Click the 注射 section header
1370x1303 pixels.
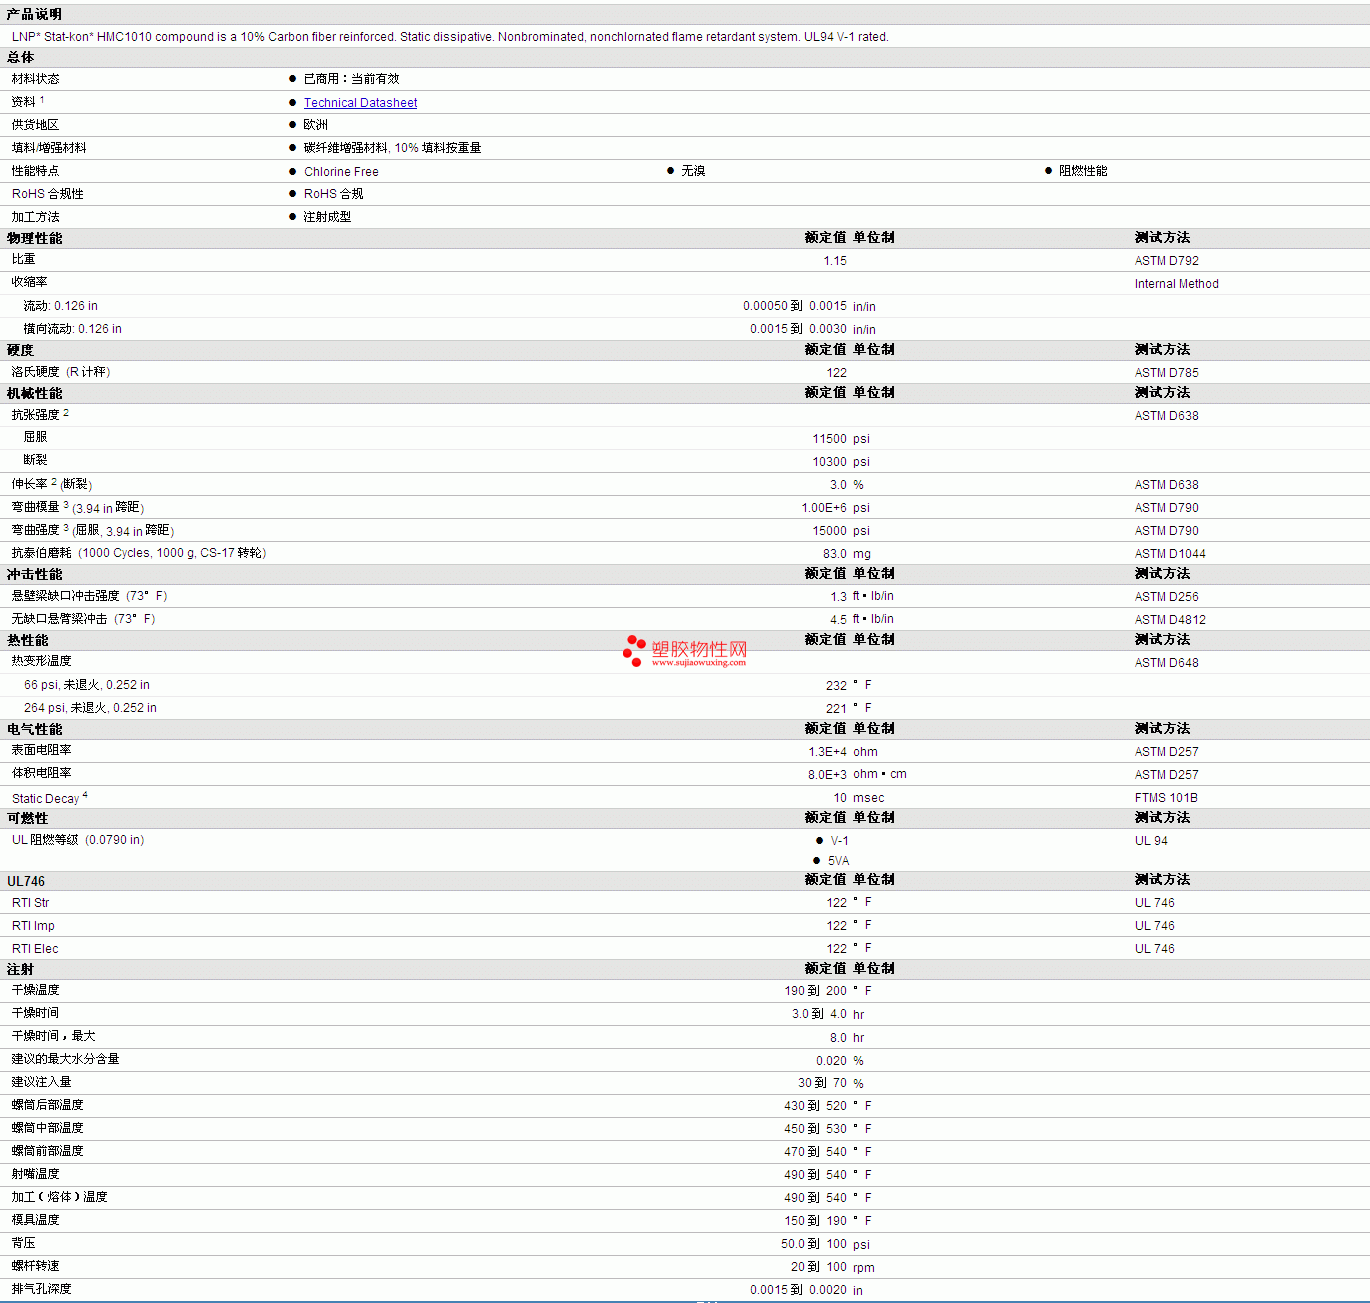pos(20,969)
